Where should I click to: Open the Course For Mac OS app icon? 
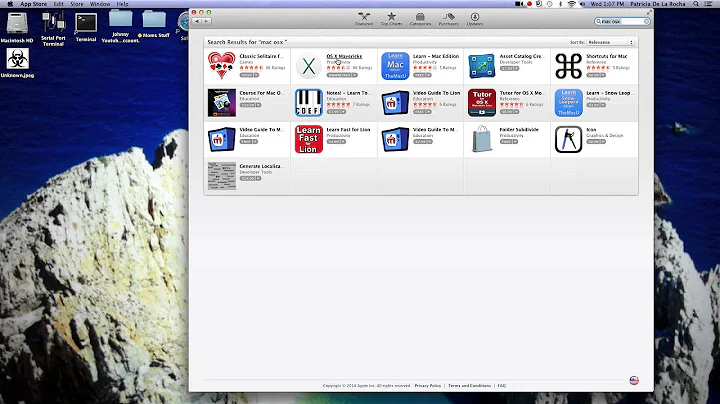(221, 103)
